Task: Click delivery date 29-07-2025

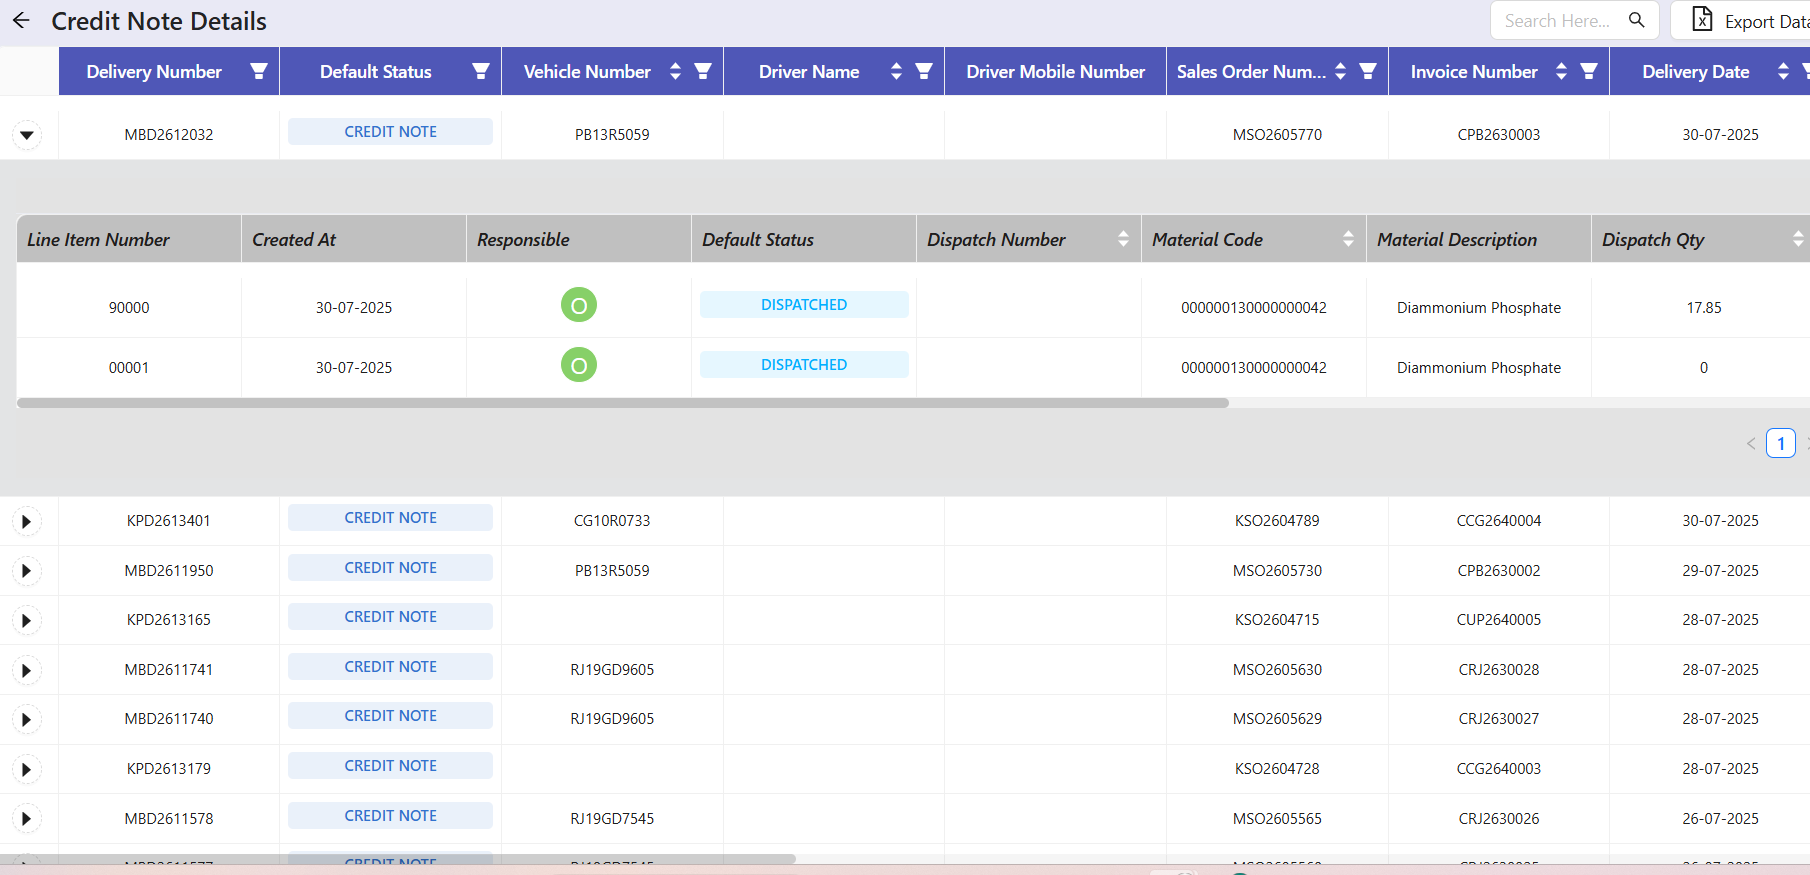Action: 1720,571
